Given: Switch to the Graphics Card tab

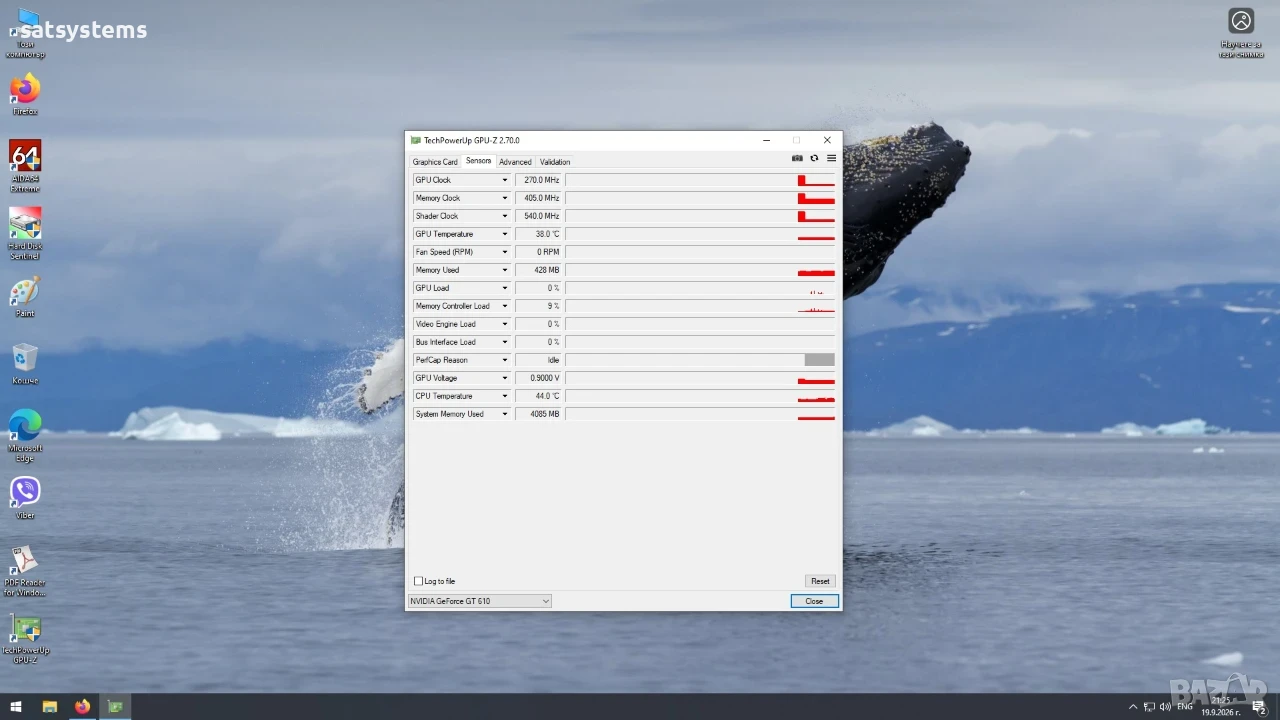Looking at the screenshot, I should 435,162.
